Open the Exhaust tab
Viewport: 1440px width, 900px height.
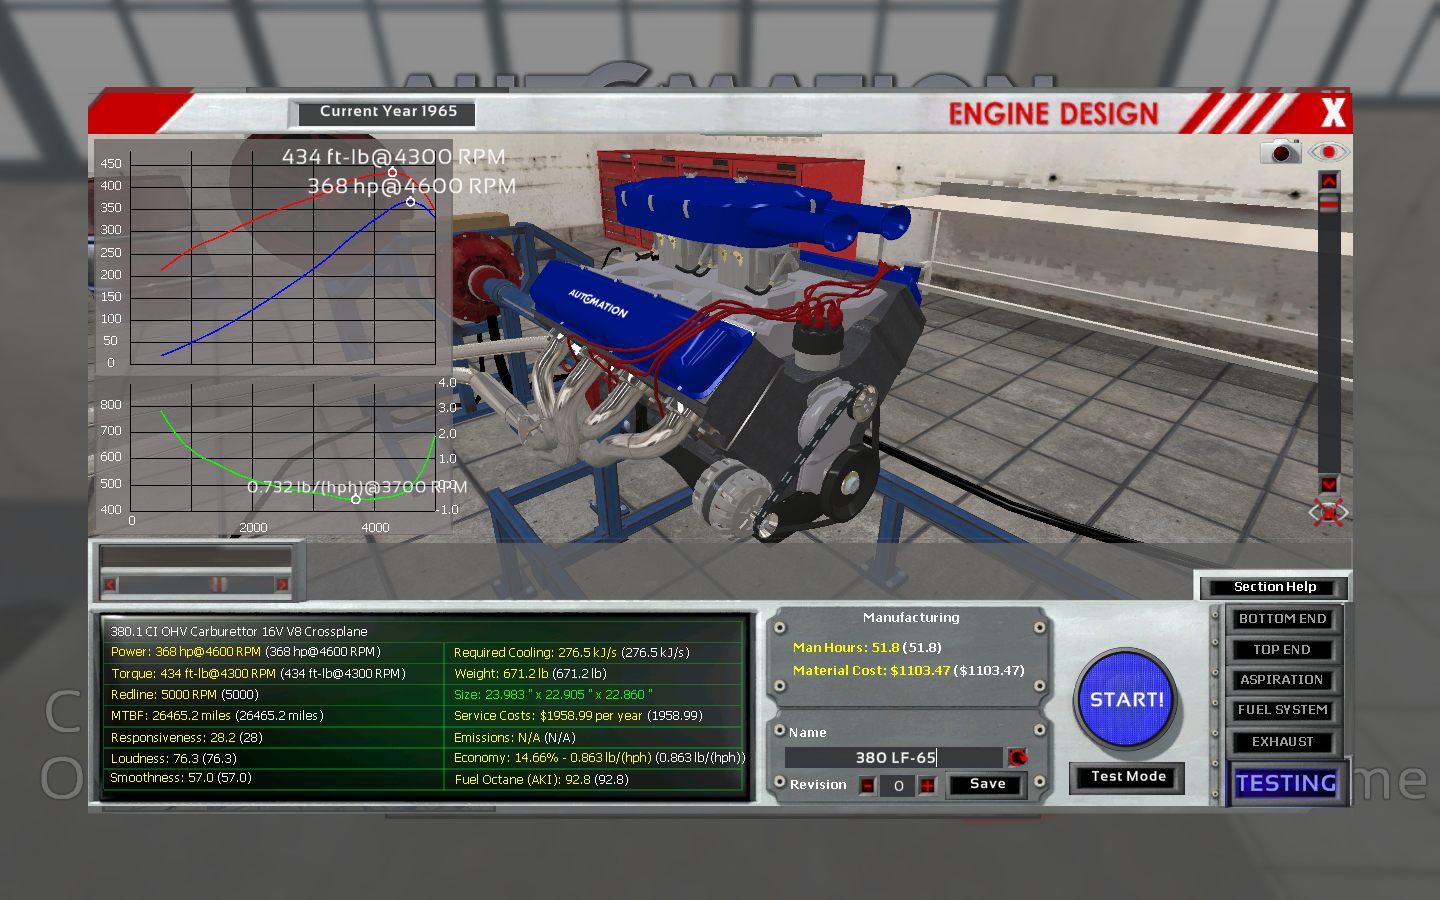click(x=1282, y=742)
